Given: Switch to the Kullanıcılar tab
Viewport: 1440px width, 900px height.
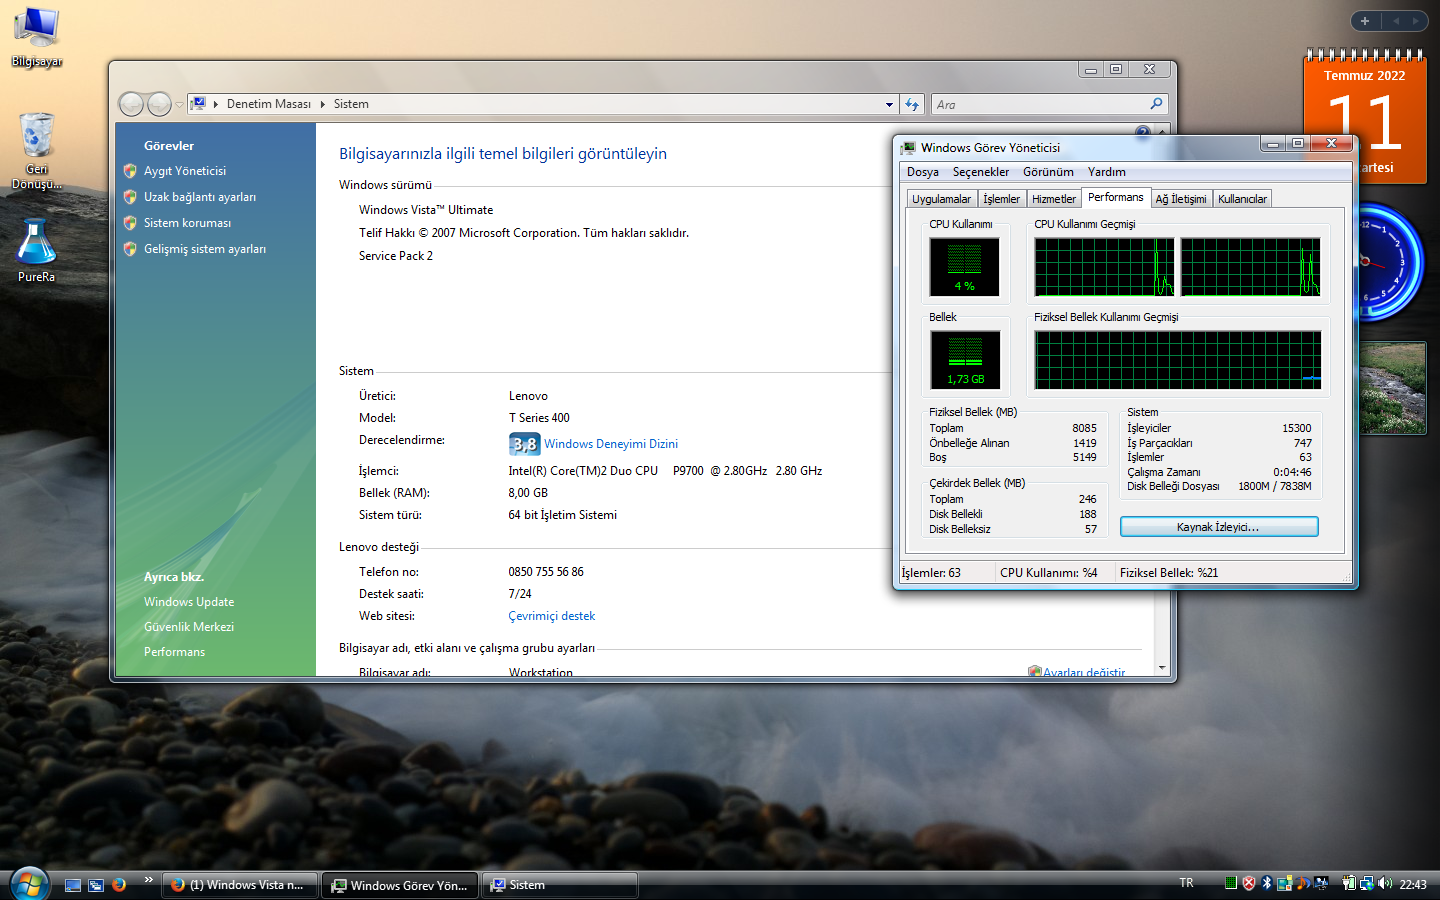Looking at the screenshot, I should (x=1242, y=199).
